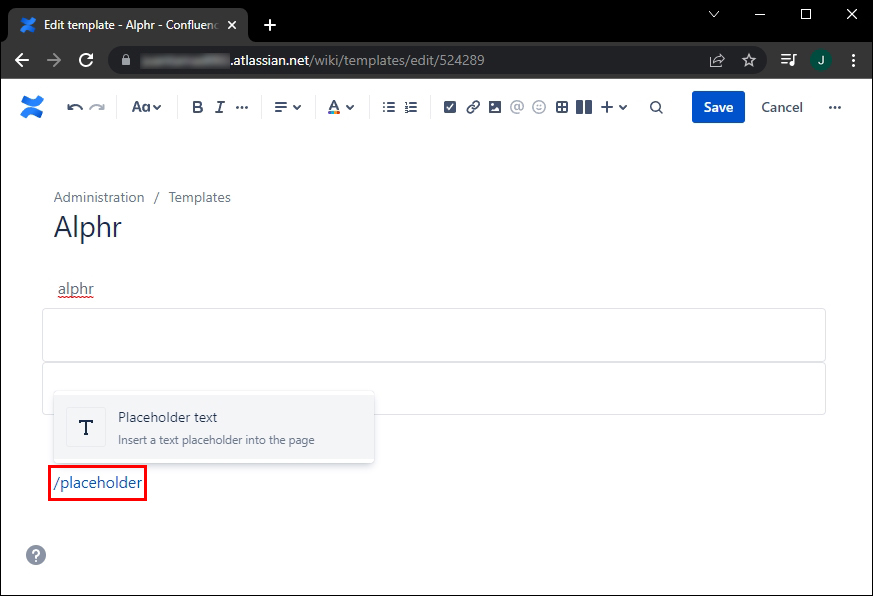Go back in the browser
Screen dimensions: 873x596
22,60
